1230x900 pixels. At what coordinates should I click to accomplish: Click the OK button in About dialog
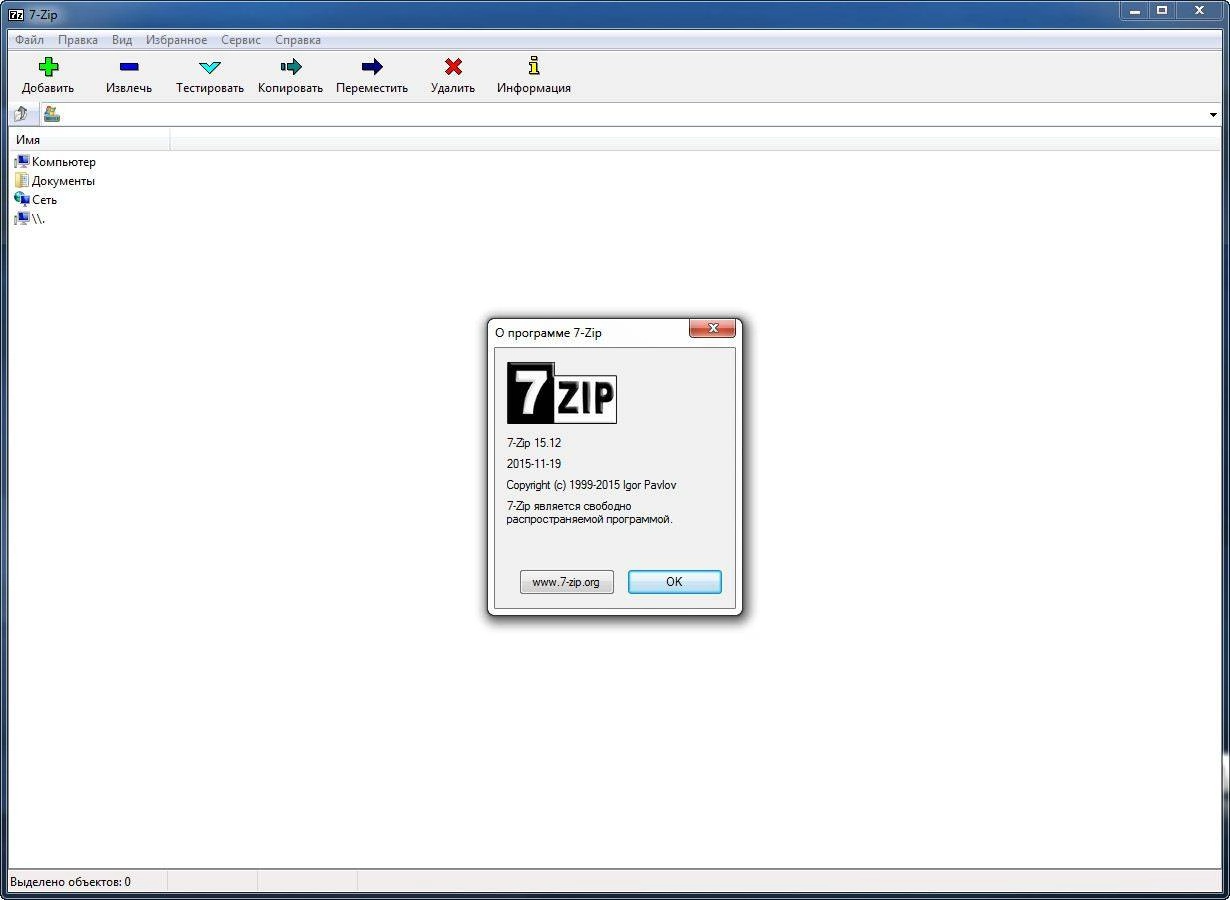[674, 581]
